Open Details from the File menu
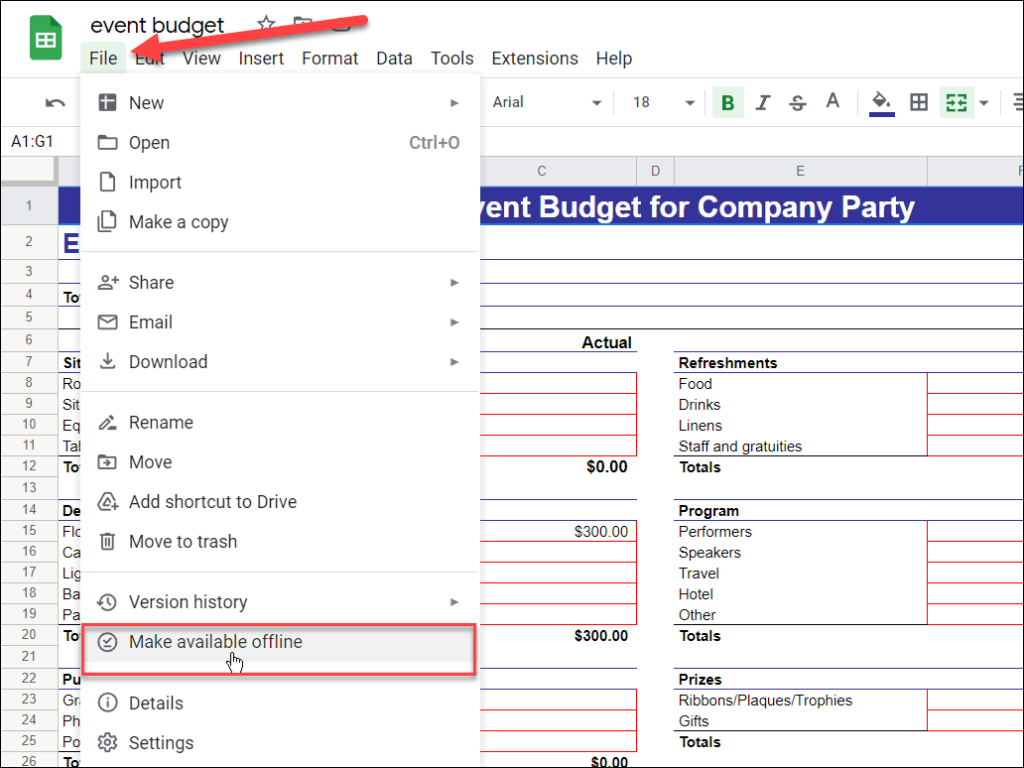 point(280,703)
